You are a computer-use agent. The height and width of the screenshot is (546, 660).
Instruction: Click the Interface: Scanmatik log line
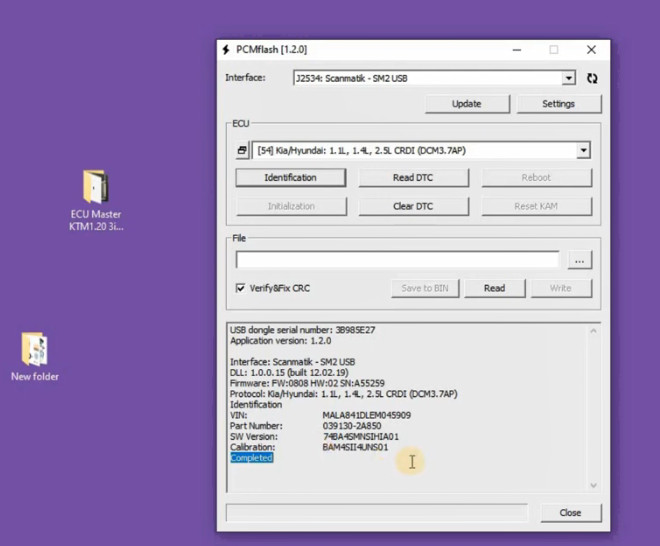[293, 362]
